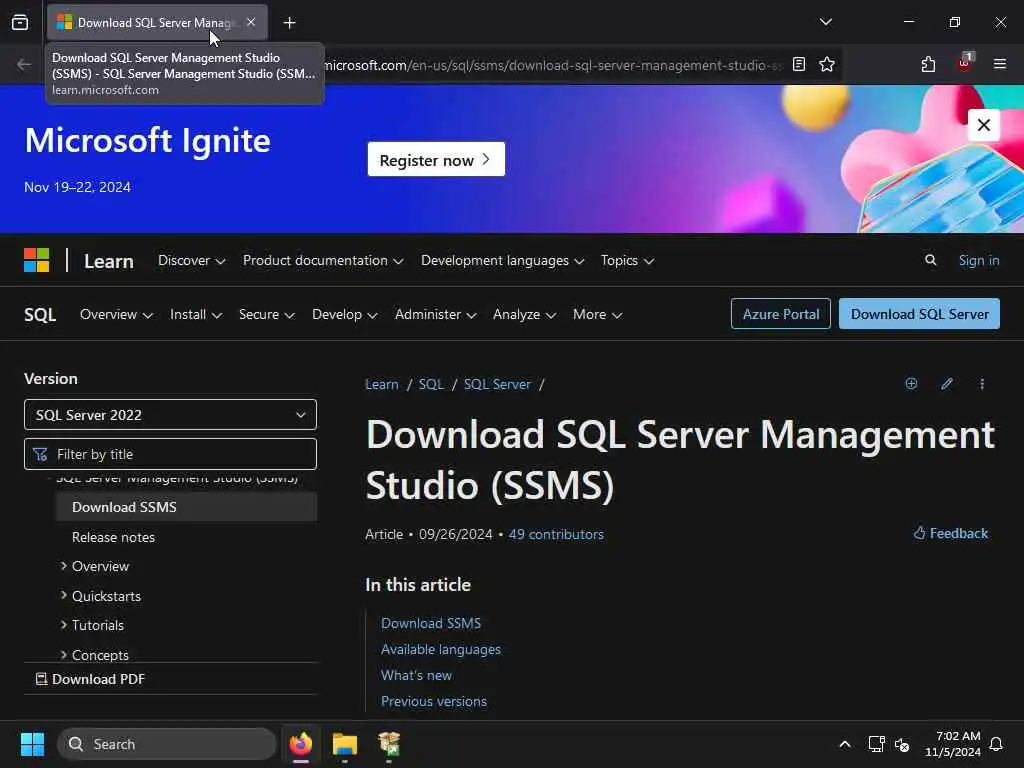This screenshot has height=768, width=1024.
Task: Click the Register now button
Action: pyautogui.click(x=436, y=159)
